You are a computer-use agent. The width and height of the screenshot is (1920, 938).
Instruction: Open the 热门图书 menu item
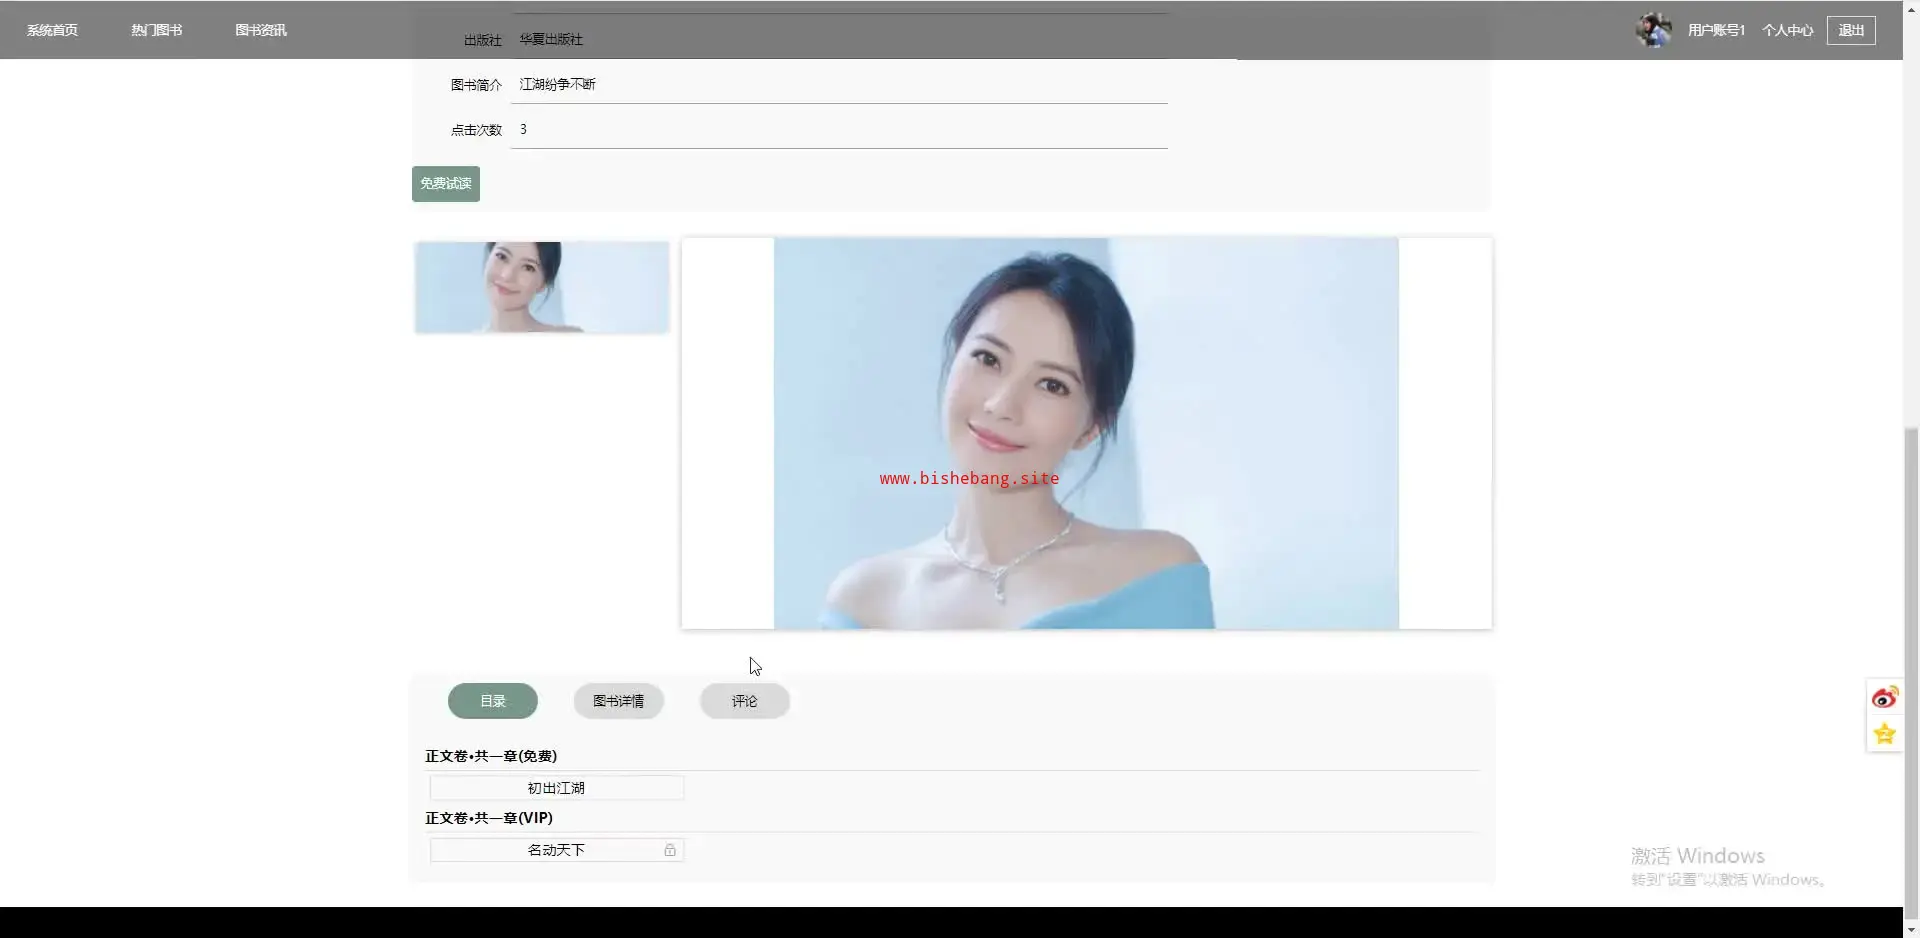click(157, 30)
